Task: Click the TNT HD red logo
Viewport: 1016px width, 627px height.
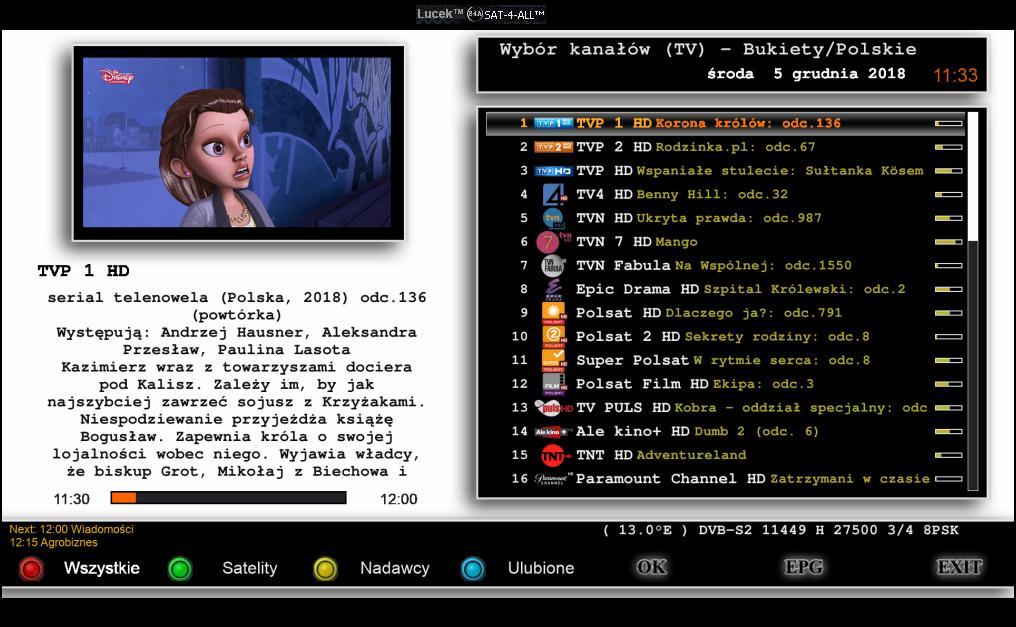Action: coord(554,455)
